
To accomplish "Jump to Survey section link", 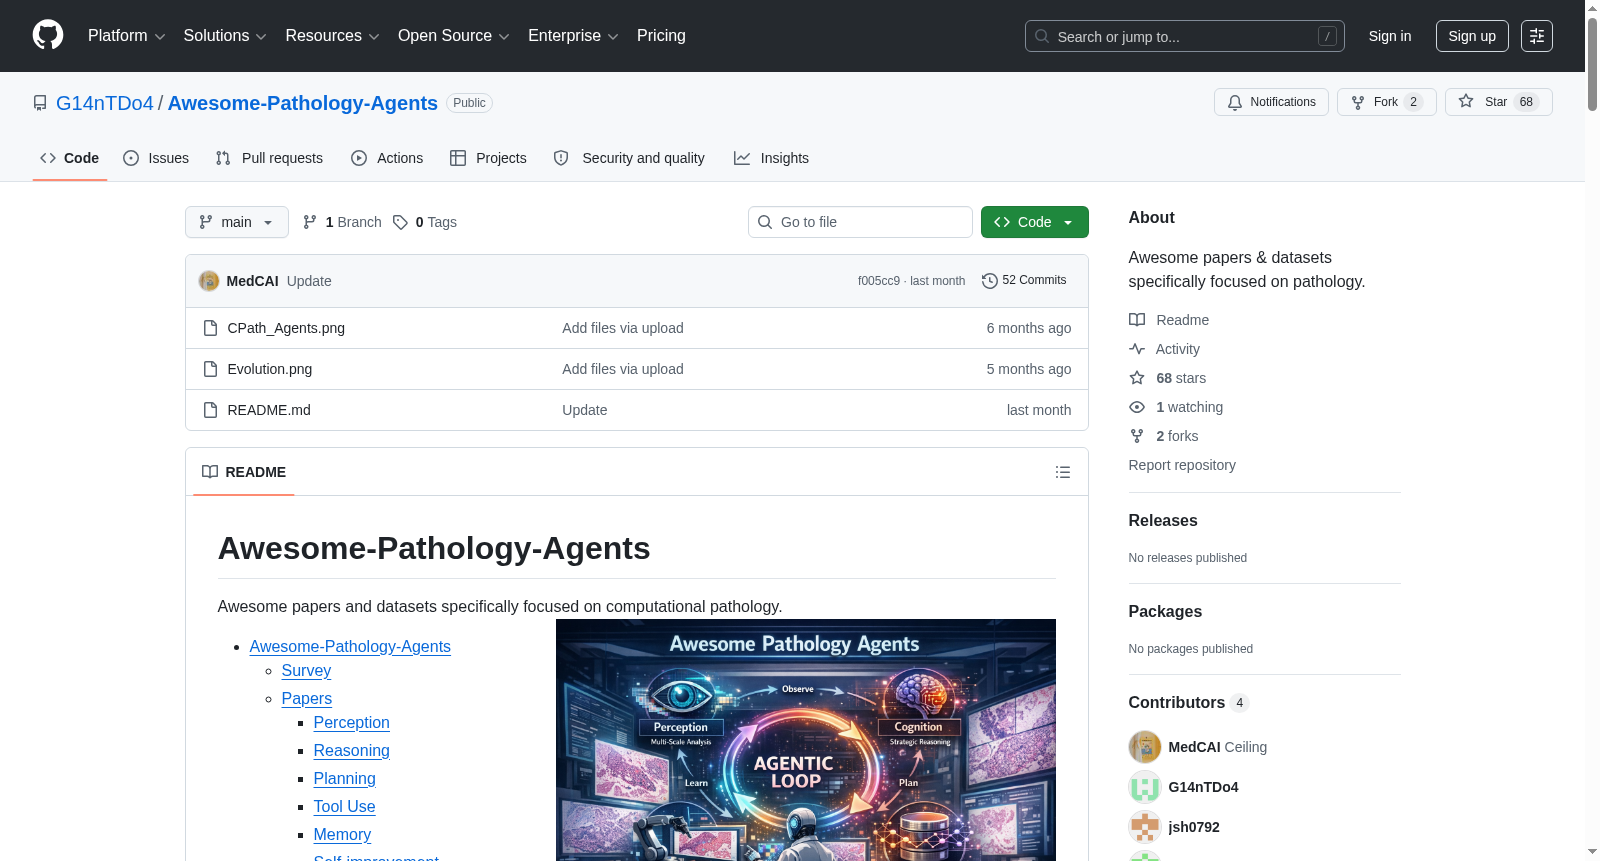I will point(306,671).
